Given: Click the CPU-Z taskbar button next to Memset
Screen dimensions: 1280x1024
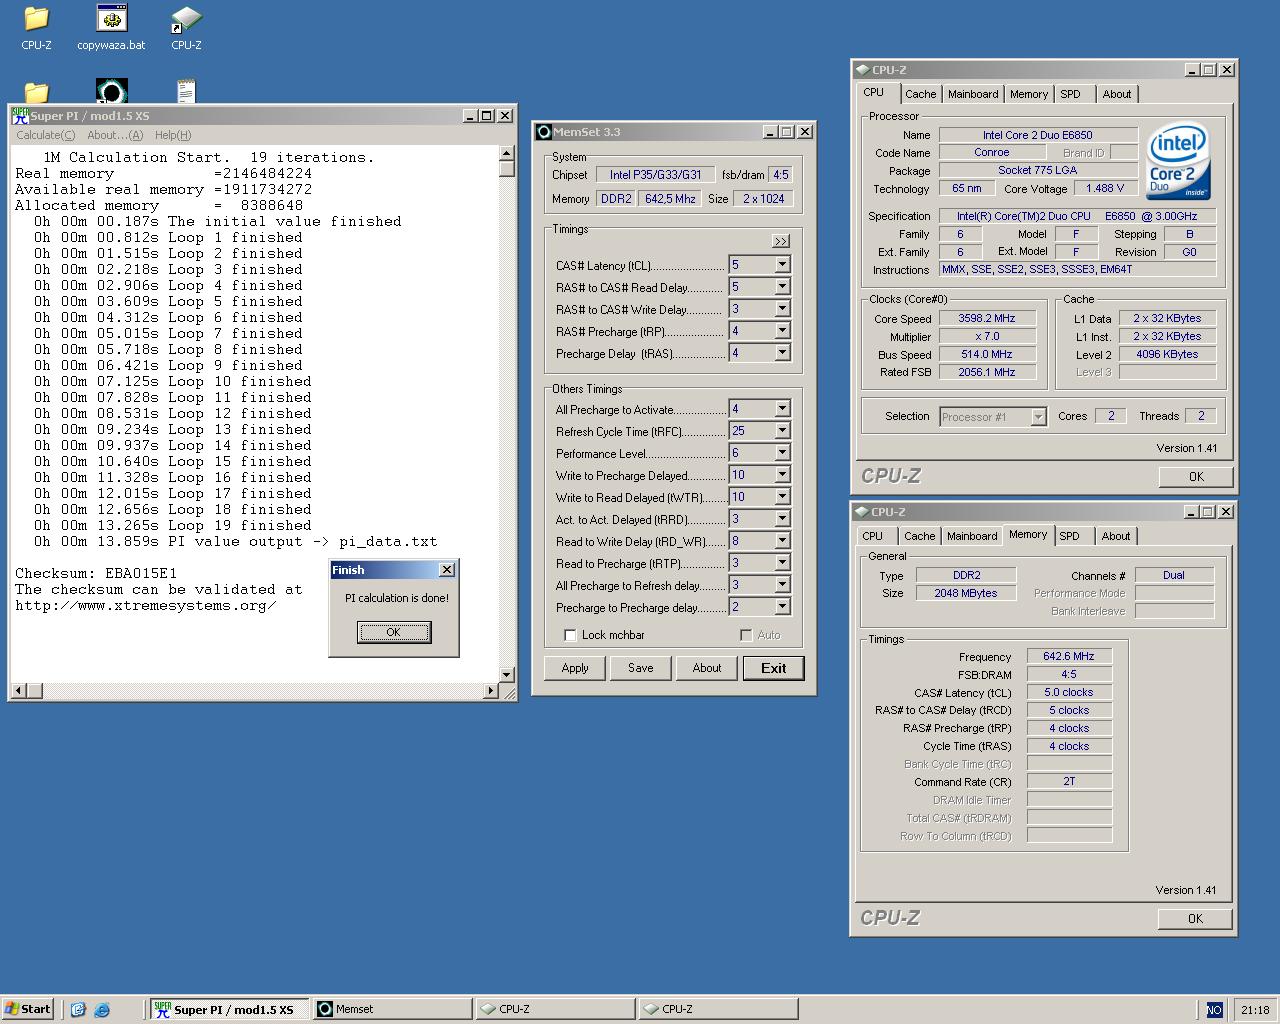Looking at the screenshot, I should [x=555, y=1009].
